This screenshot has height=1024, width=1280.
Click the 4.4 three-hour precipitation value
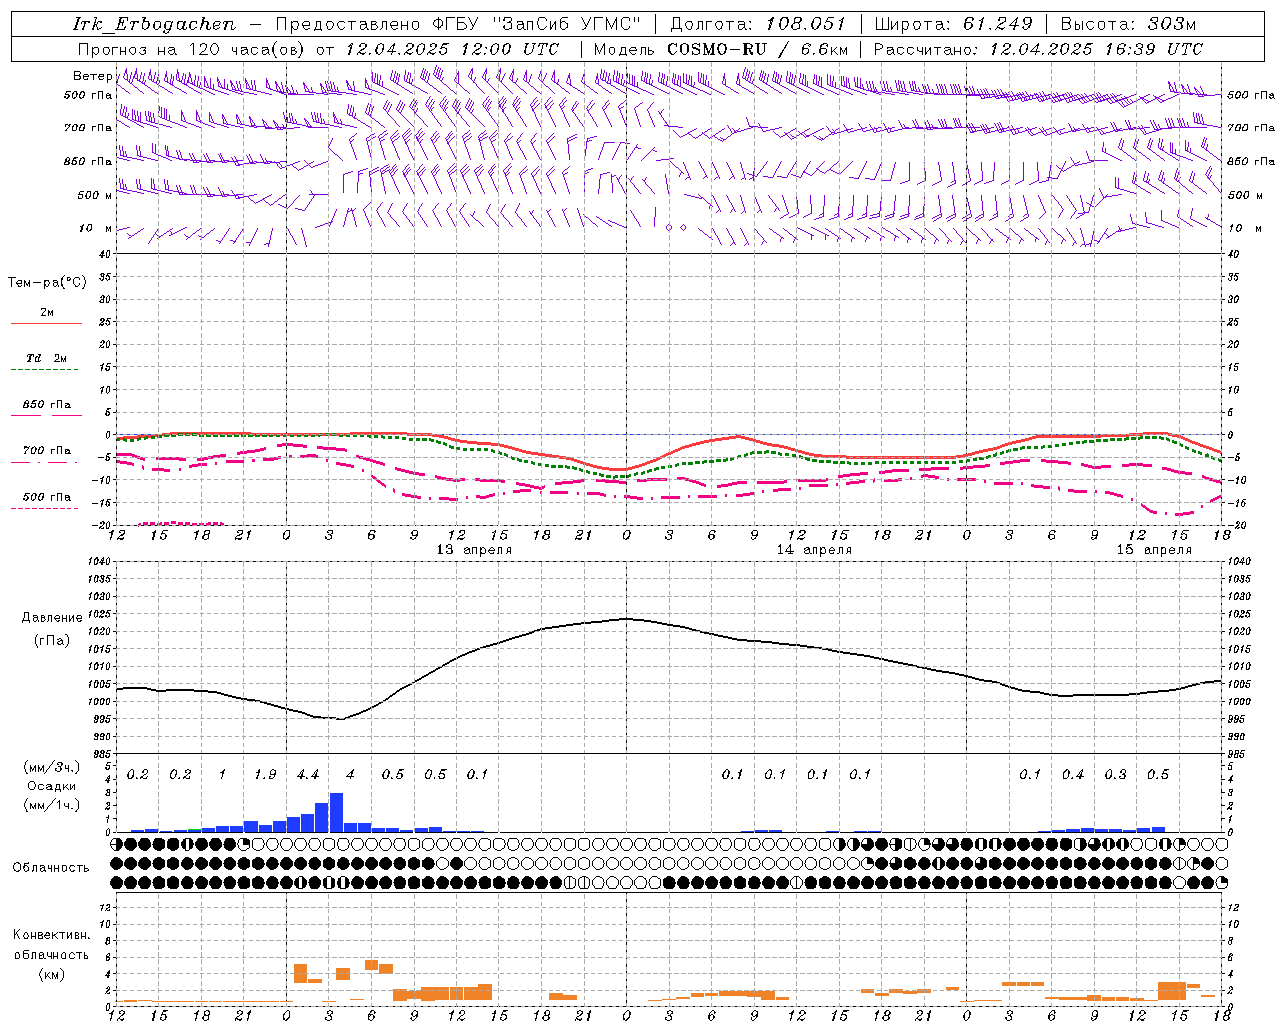[308, 775]
